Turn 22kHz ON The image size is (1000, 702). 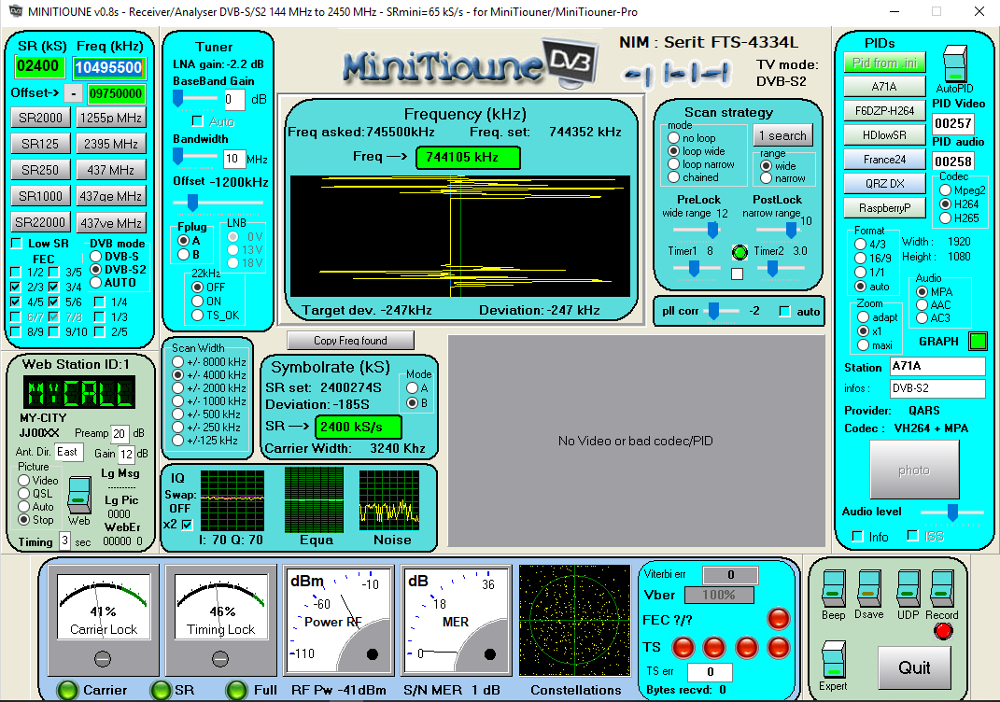coord(198,301)
